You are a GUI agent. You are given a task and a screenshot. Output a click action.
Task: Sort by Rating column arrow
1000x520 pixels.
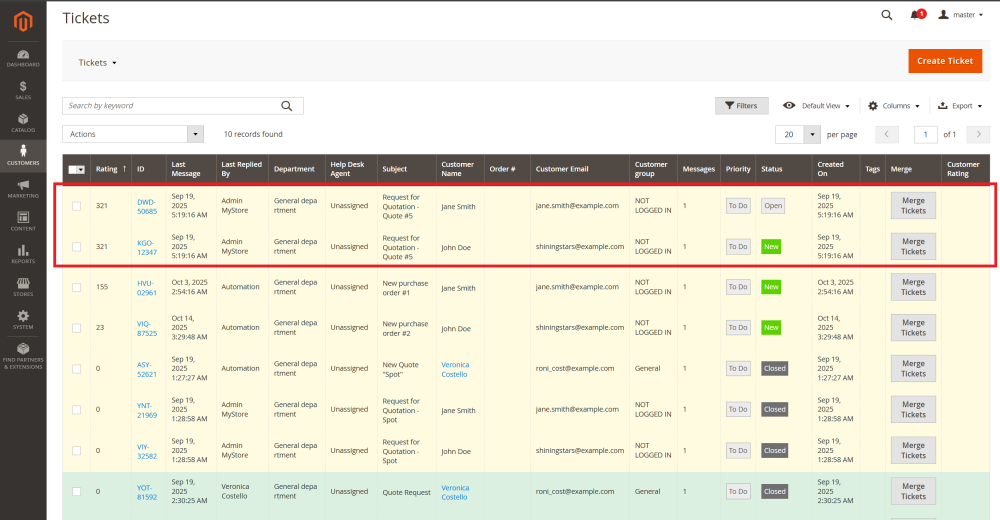tap(124, 169)
